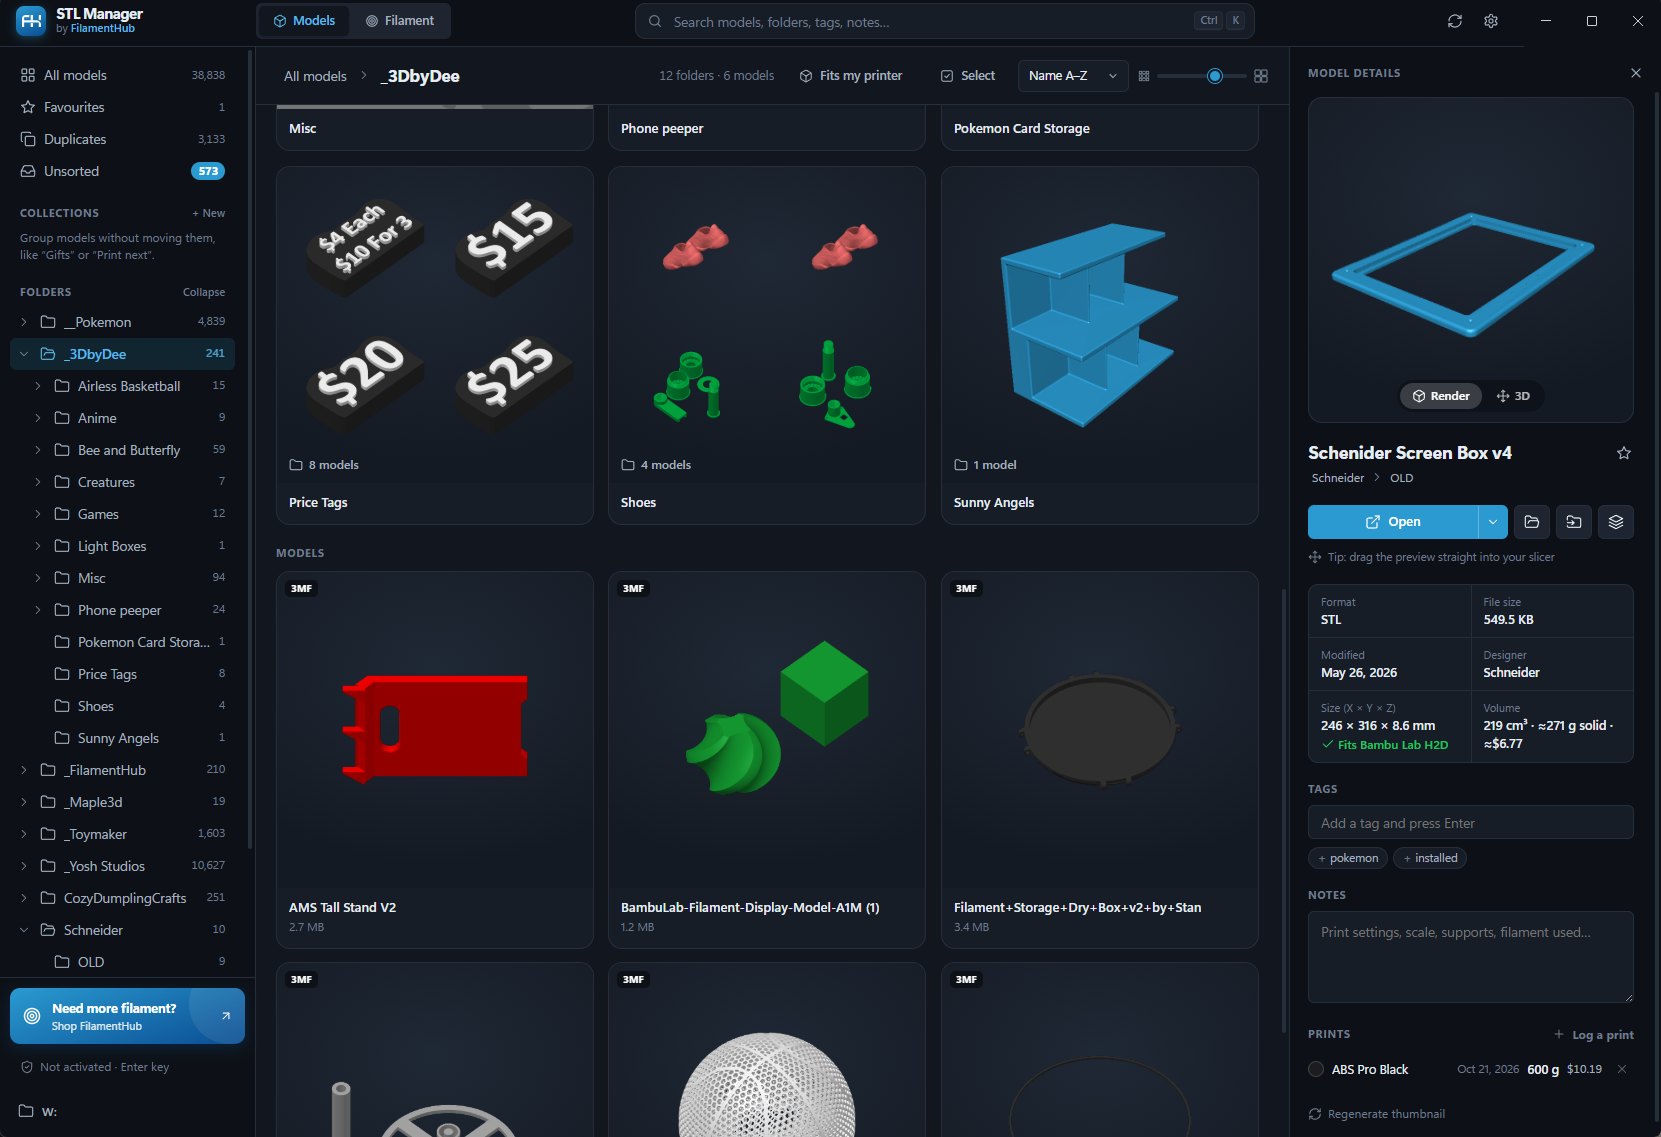
Task: Open the AMS Tall Stand V2 thumbnail
Action: tap(435, 729)
